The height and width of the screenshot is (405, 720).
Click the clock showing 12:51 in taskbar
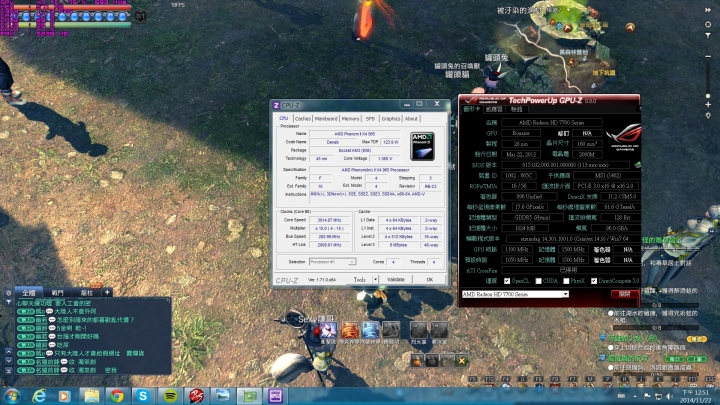(x=695, y=396)
